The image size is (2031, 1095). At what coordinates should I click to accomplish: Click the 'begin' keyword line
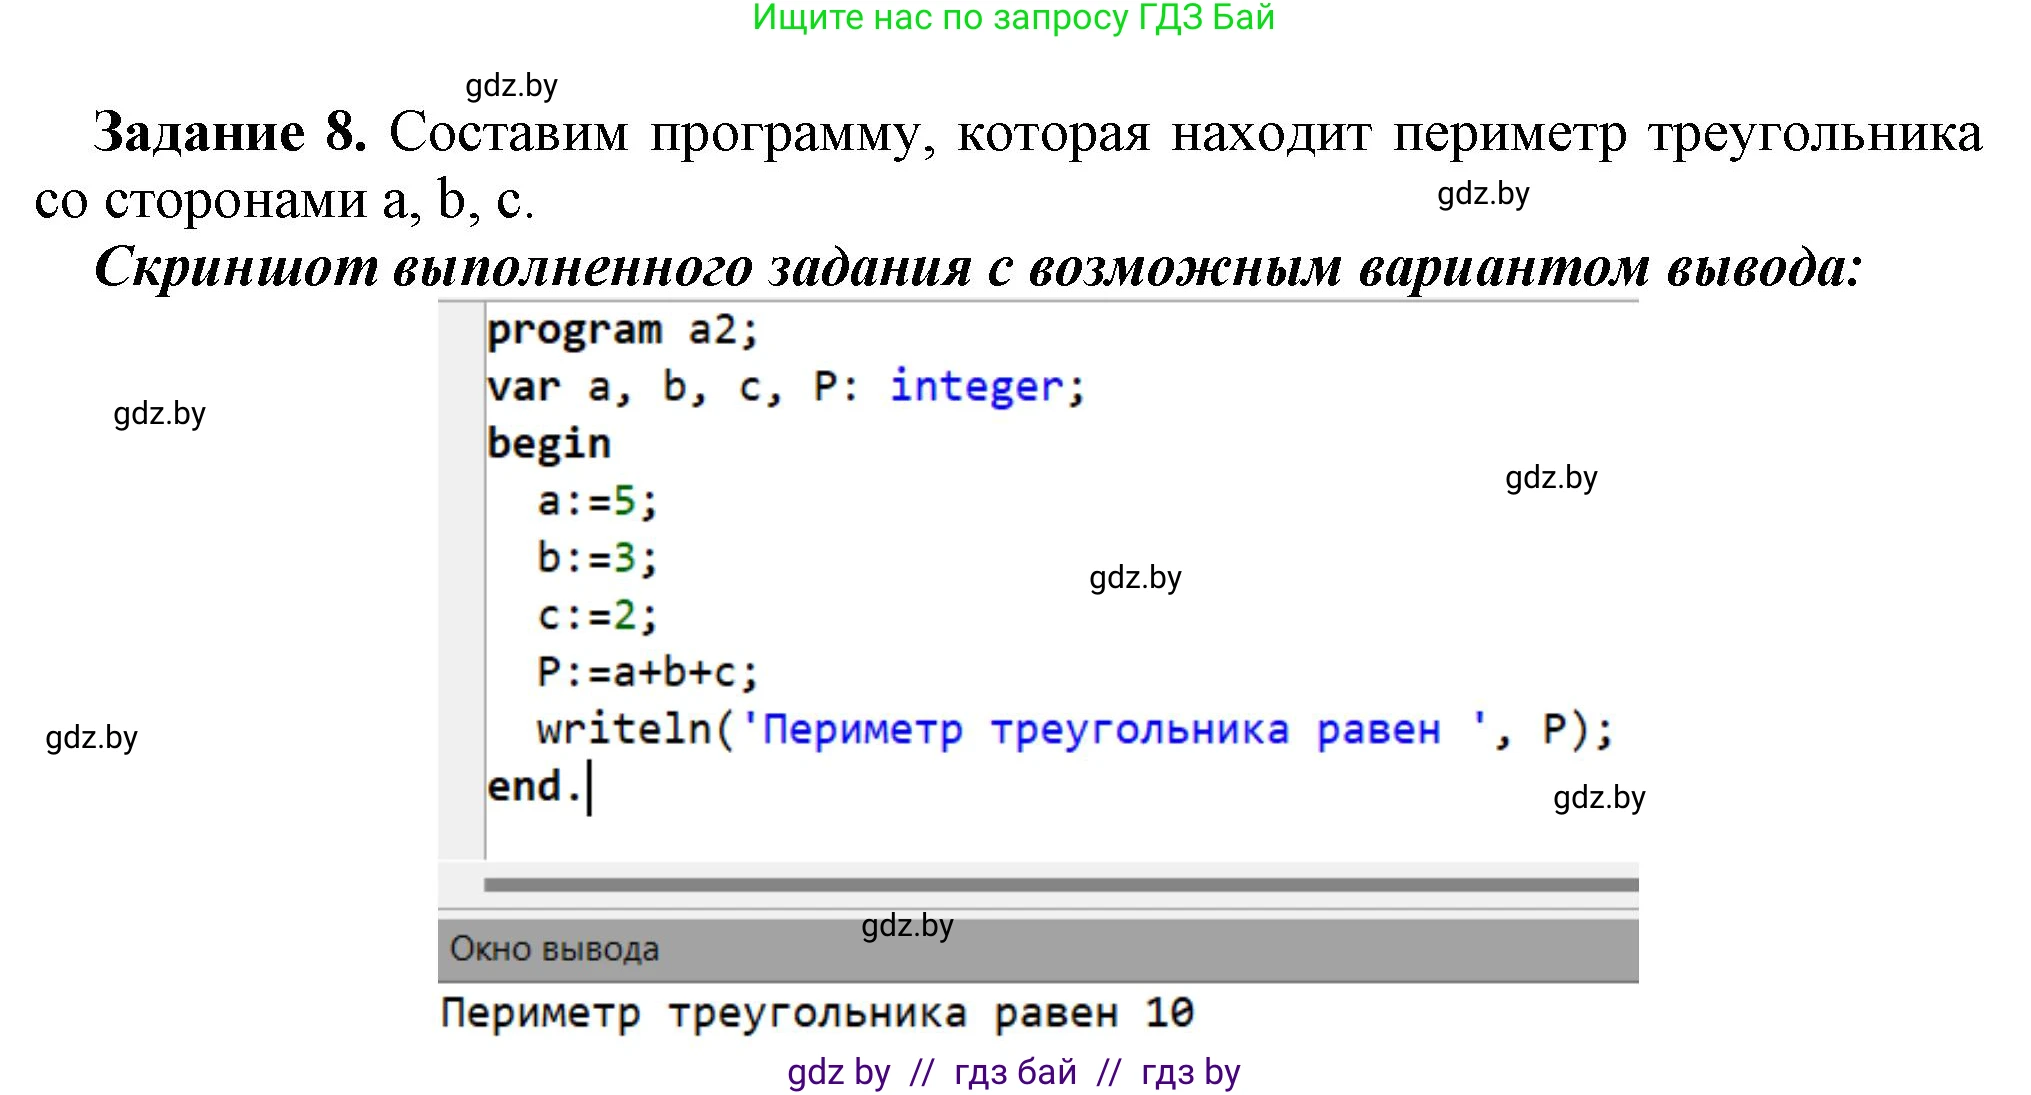point(548,444)
